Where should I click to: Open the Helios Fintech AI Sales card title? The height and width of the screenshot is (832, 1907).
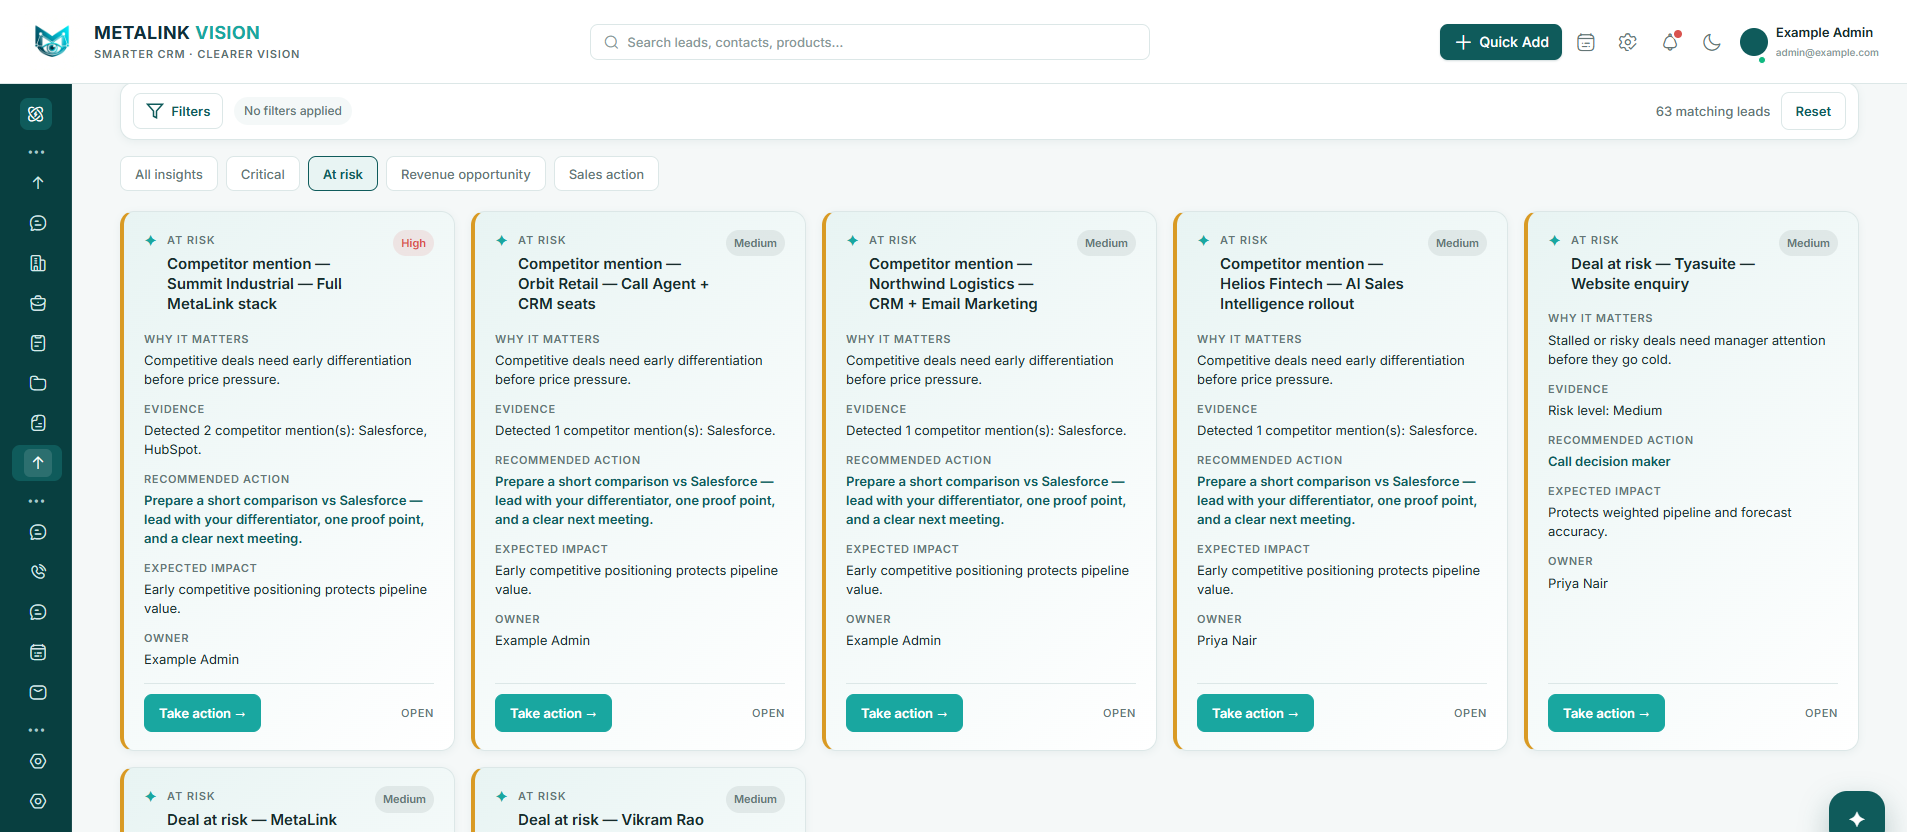(x=1311, y=284)
